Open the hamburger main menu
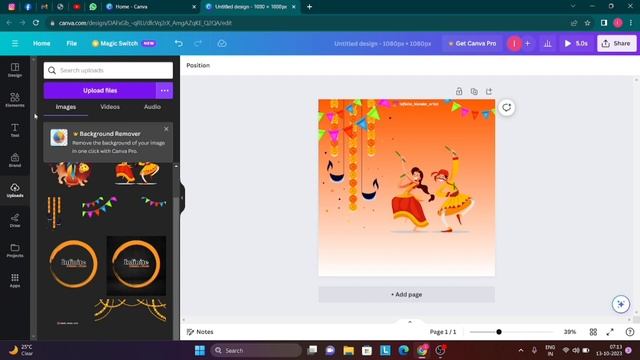The height and width of the screenshot is (360, 640). 15,43
